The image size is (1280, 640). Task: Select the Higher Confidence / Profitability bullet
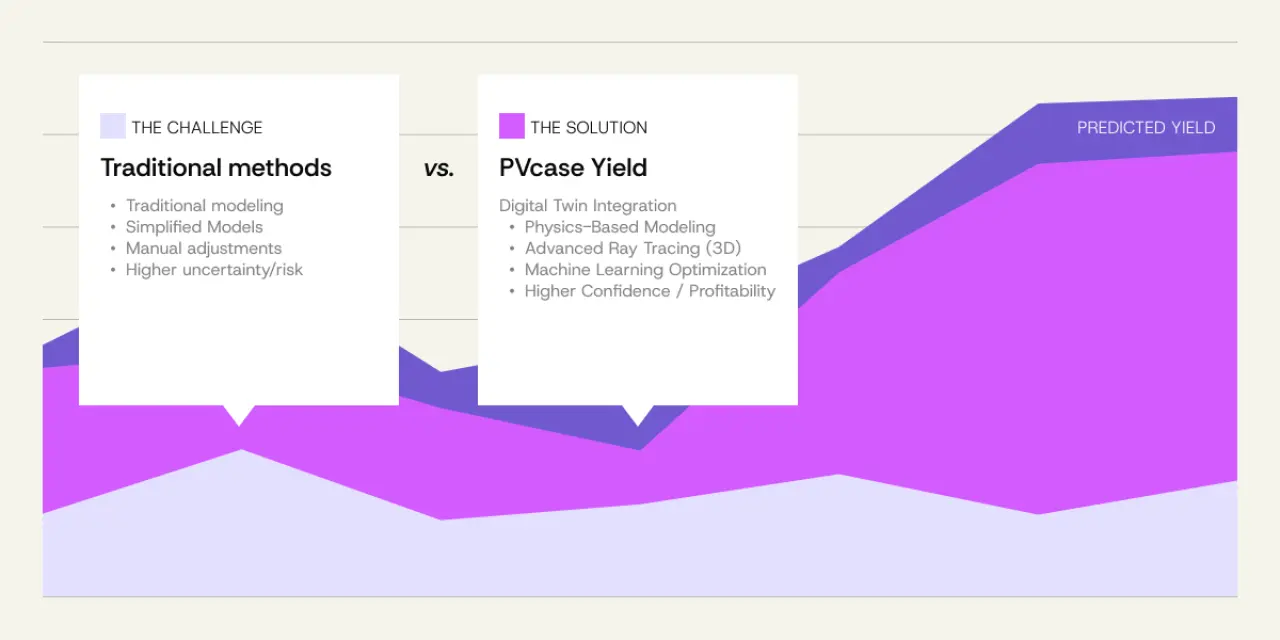pyautogui.click(x=649, y=291)
